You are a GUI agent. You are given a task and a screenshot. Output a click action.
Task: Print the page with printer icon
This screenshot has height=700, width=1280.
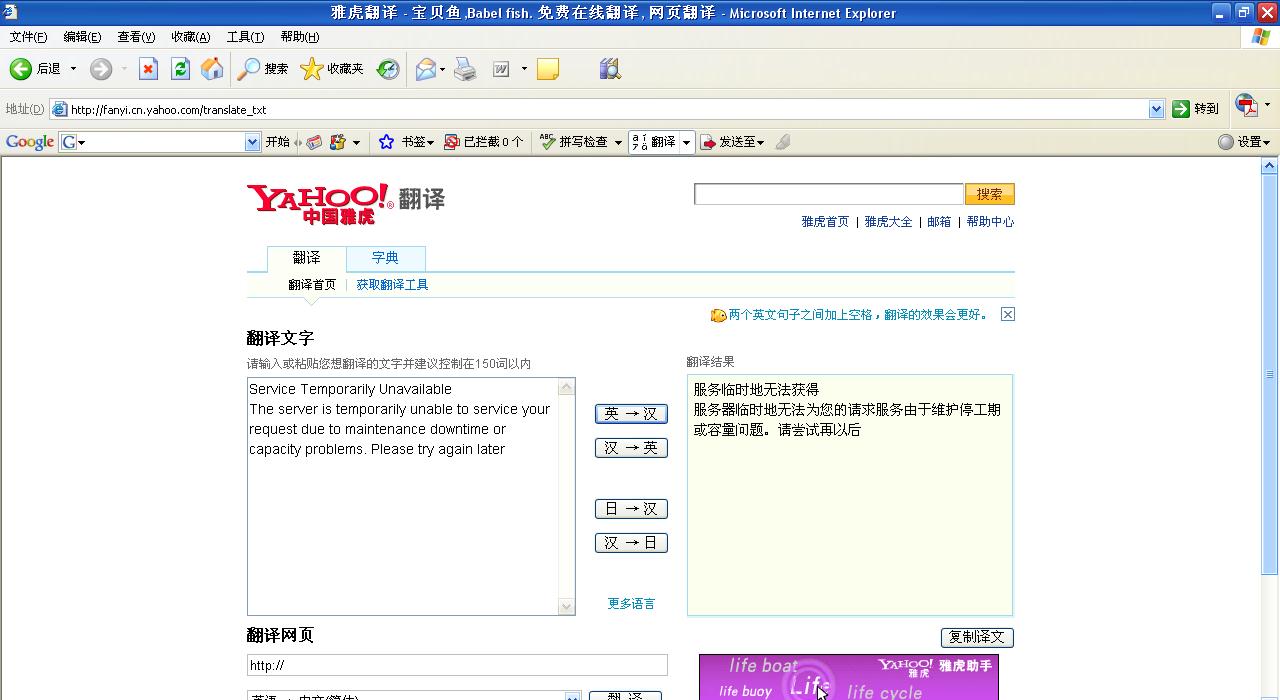point(465,68)
